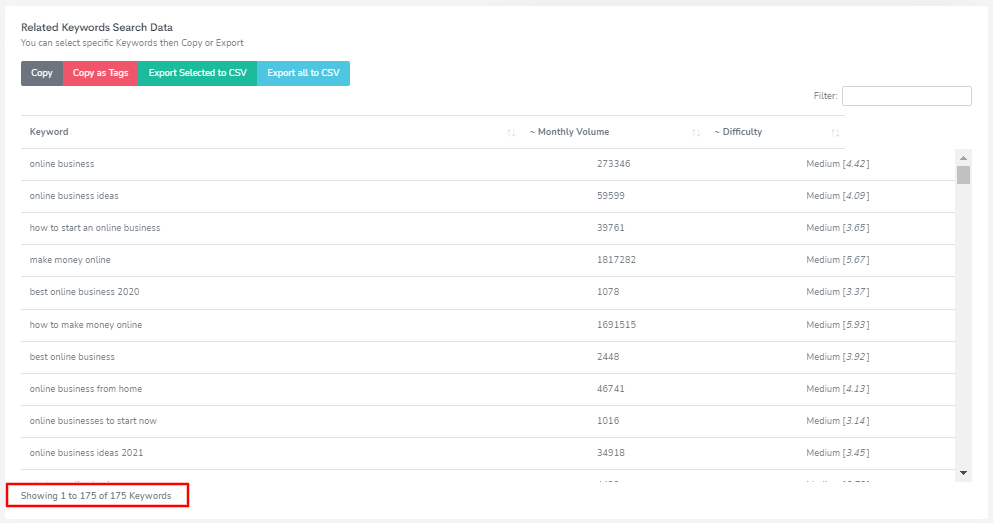Viewport: 993px width, 523px height.
Task: Click Export Selected to CSV
Action: point(198,73)
